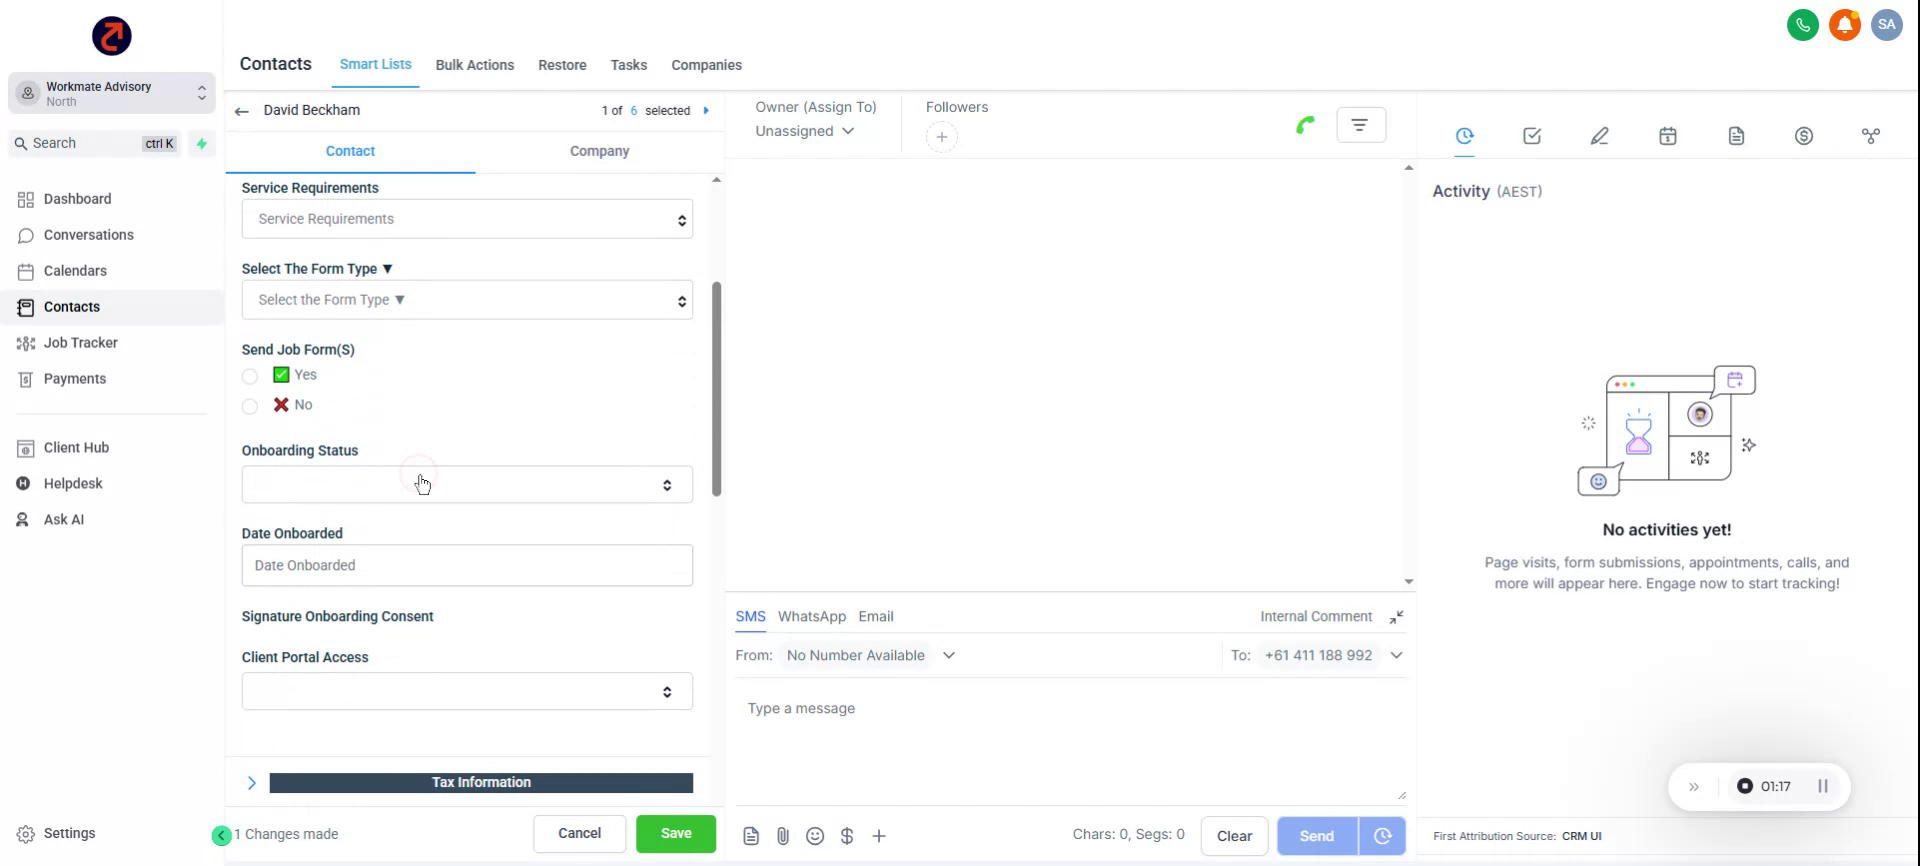This screenshot has width=1920, height=866.
Task: Switch message channel to WhatsApp
Action: [x=812, y=617]
